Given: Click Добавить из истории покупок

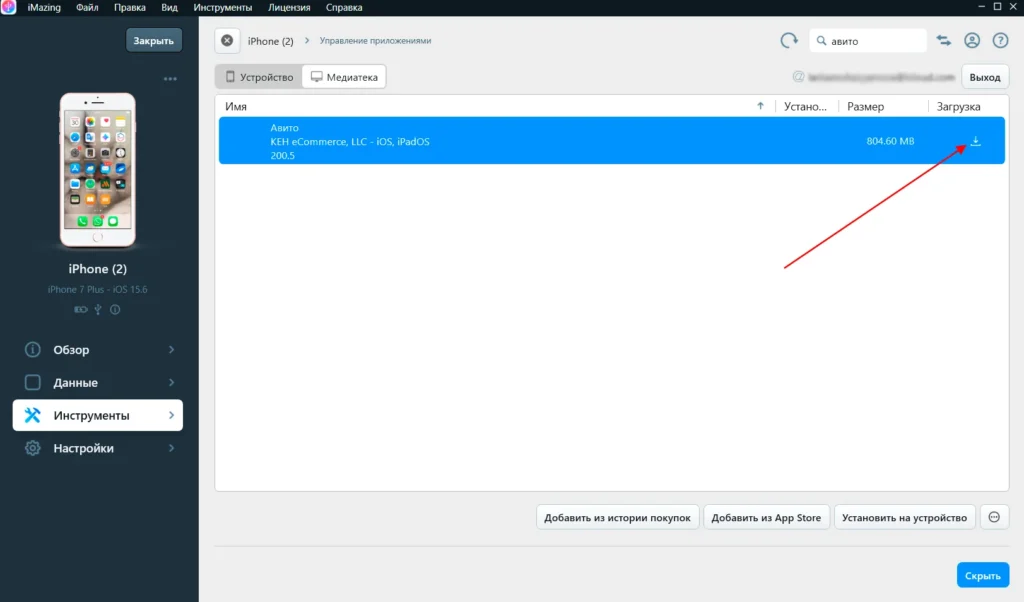Looking at the screenshot, I should pos(617,517).
